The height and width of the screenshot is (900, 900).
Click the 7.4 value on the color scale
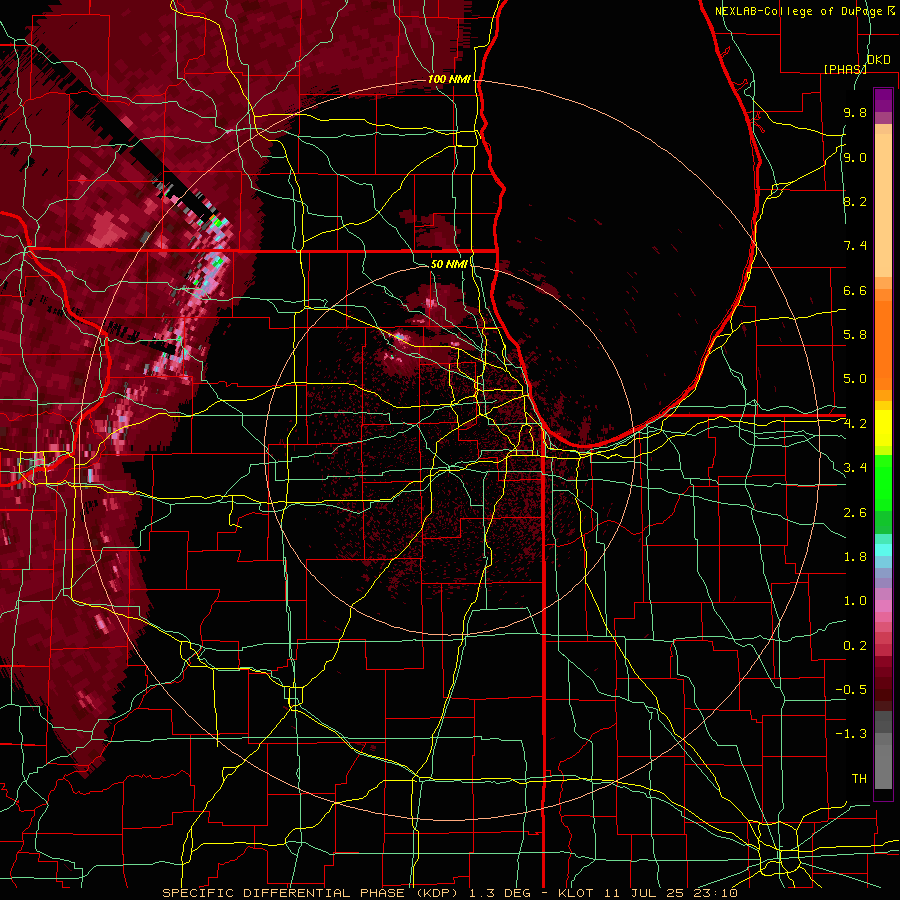pyautogui.click(x=855, y=246)
